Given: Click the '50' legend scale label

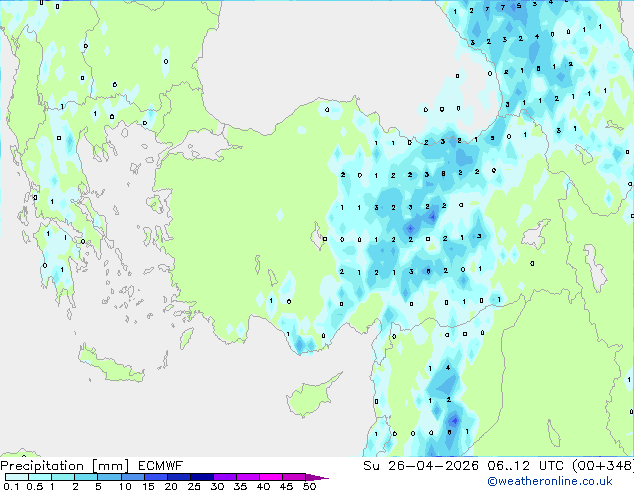Looking at the screenshot, I should 309,486.
